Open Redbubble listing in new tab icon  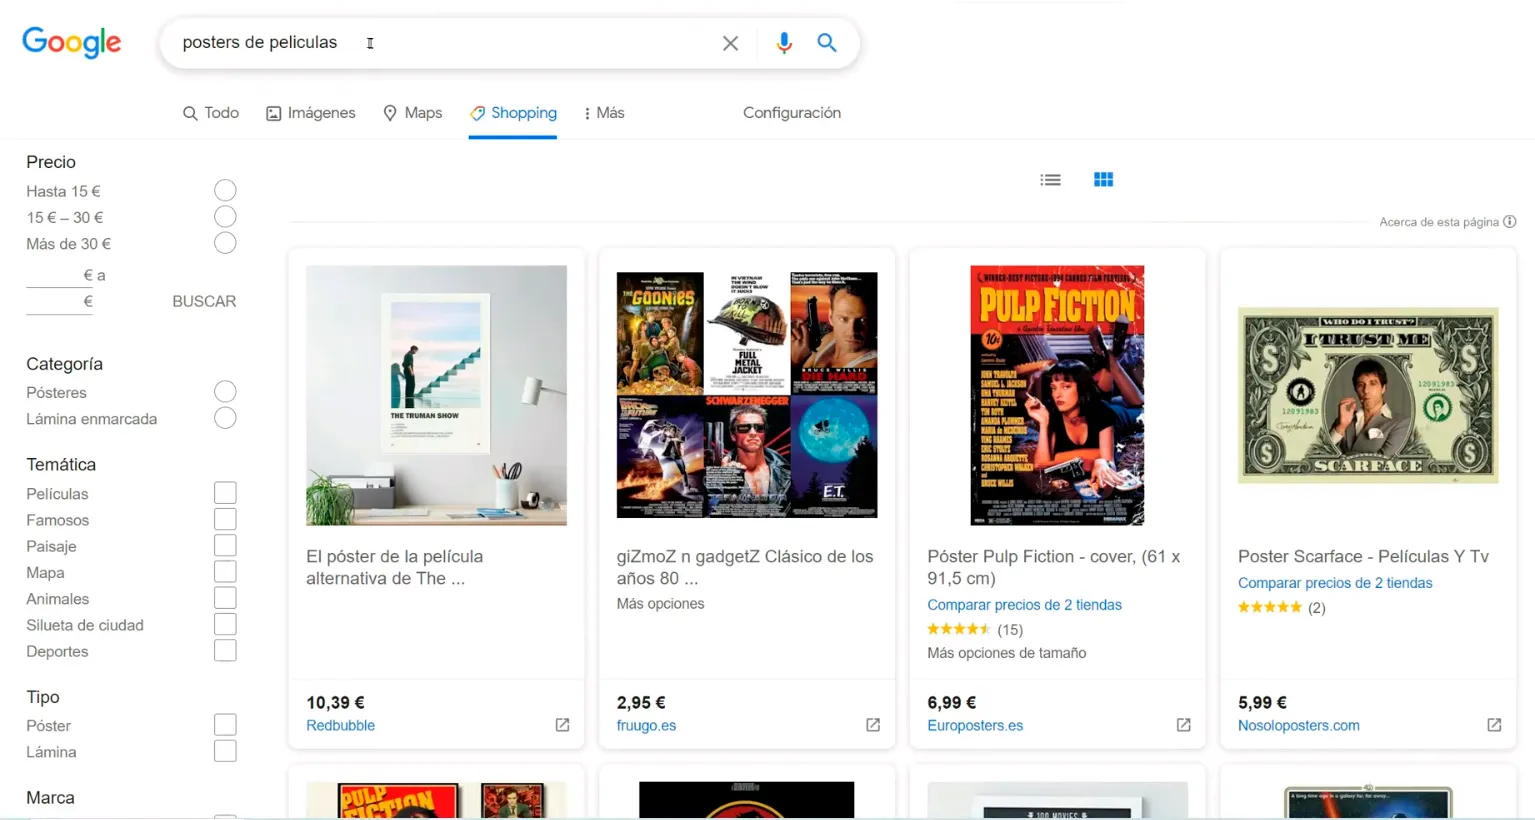[562, 725]
